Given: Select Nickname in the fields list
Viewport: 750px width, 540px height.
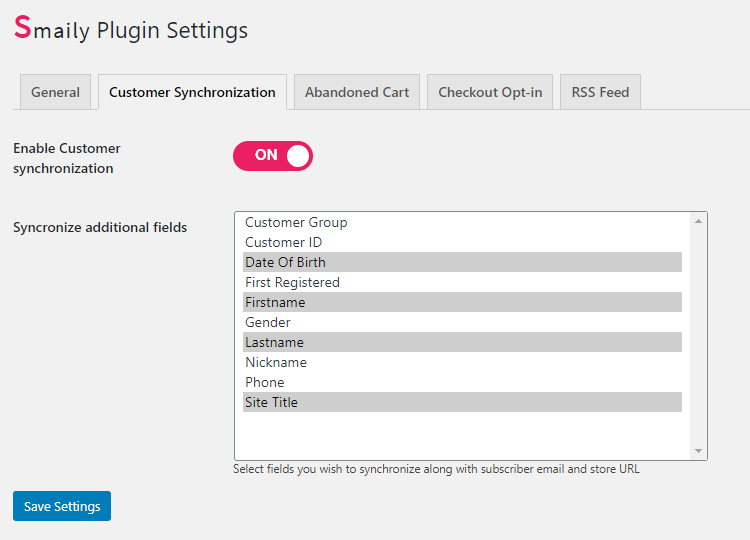Looking at the screenshot, I should point(462,363).
